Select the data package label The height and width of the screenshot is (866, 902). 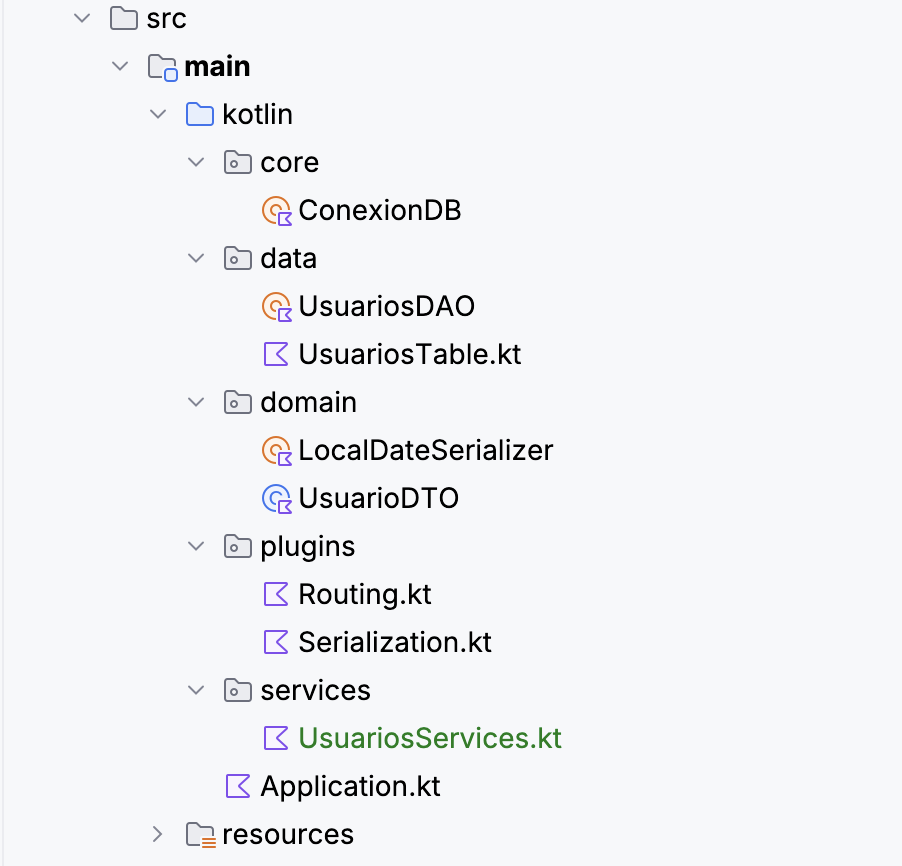click(x=289, y=258)
